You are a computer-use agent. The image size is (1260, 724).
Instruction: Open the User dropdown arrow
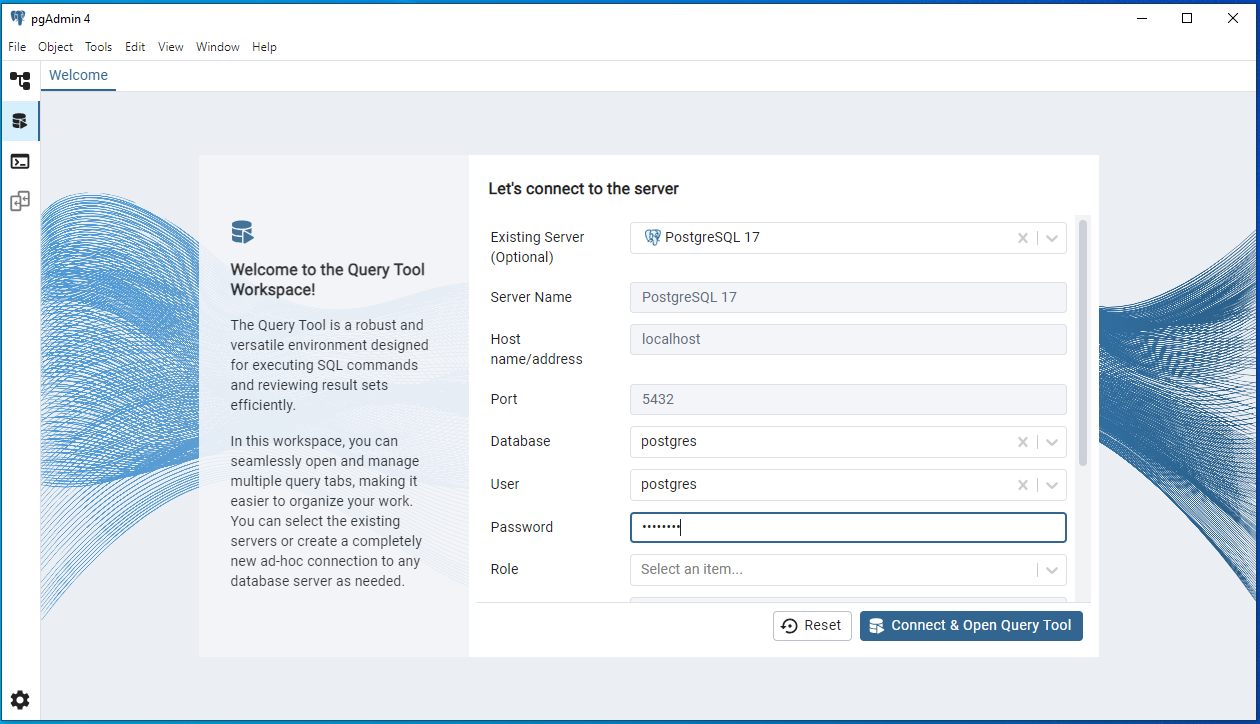coord(1052,485)
